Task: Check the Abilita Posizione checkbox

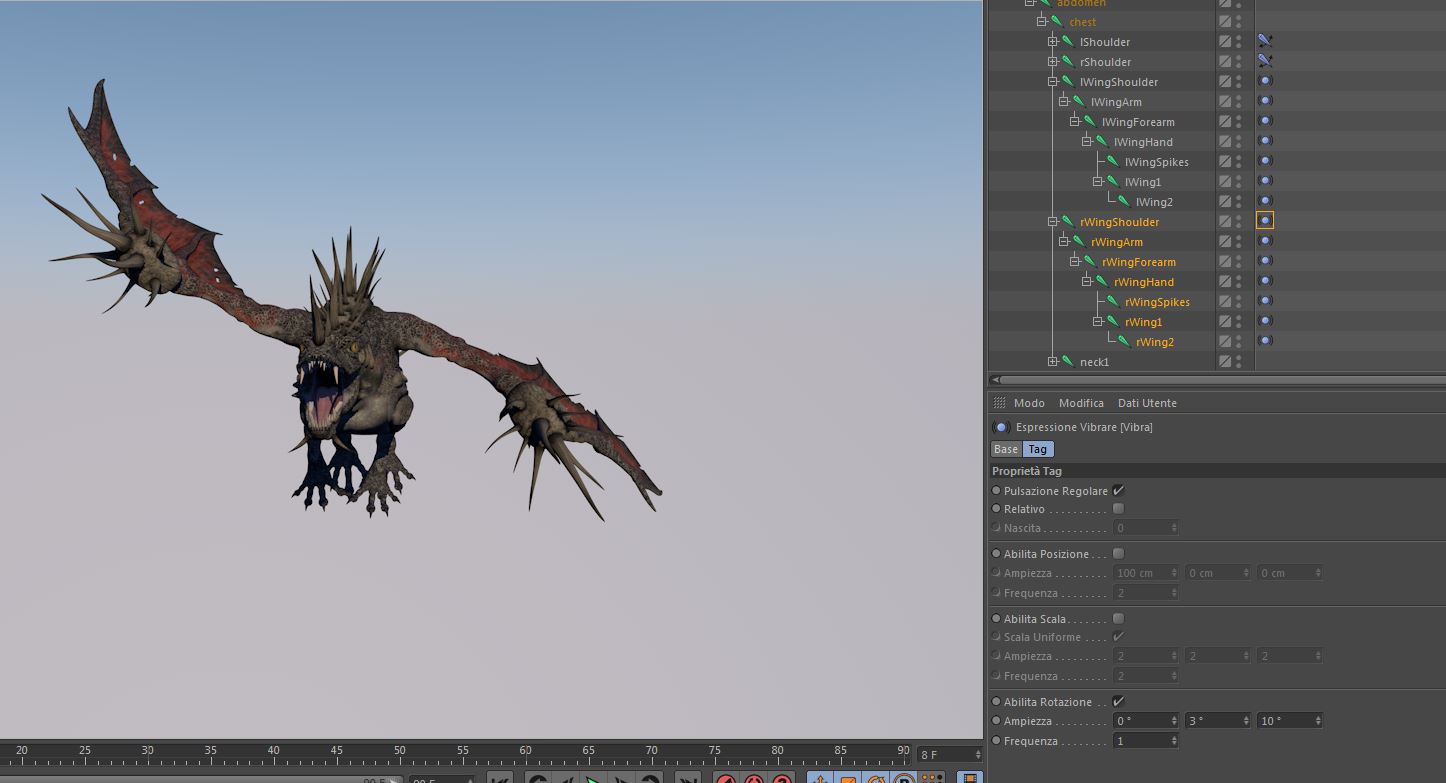Action: tap(1118, 554)
